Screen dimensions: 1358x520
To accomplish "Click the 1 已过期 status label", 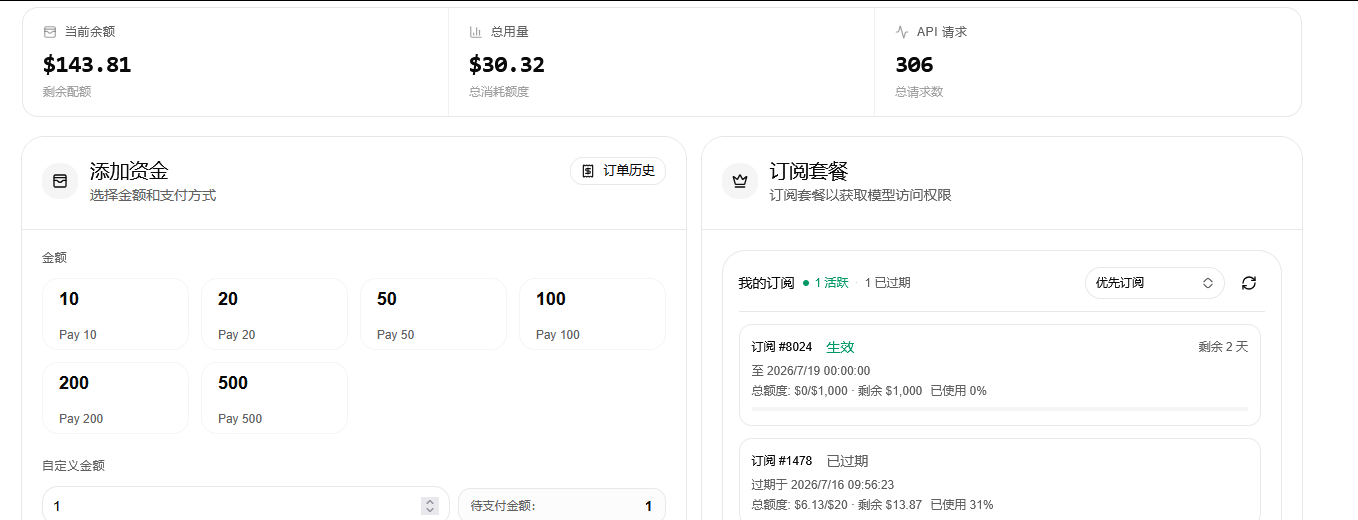I will tap(888, 283).
